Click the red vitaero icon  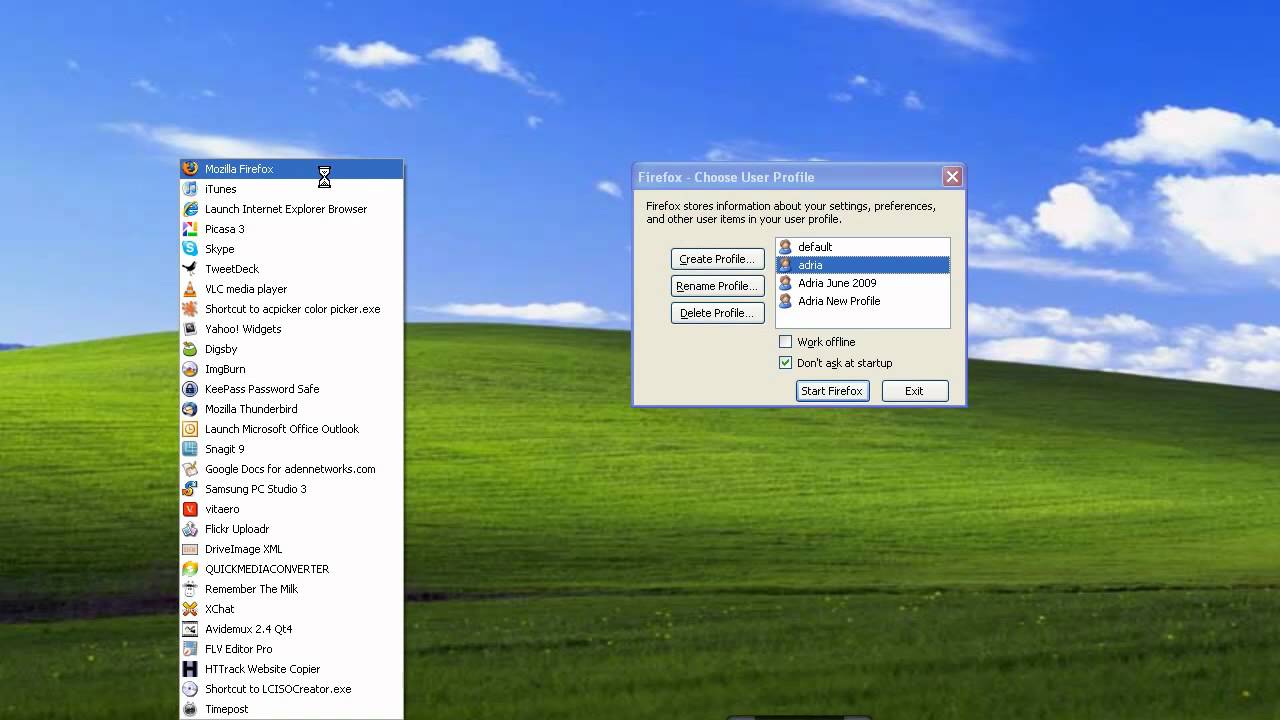pos(190,509)
